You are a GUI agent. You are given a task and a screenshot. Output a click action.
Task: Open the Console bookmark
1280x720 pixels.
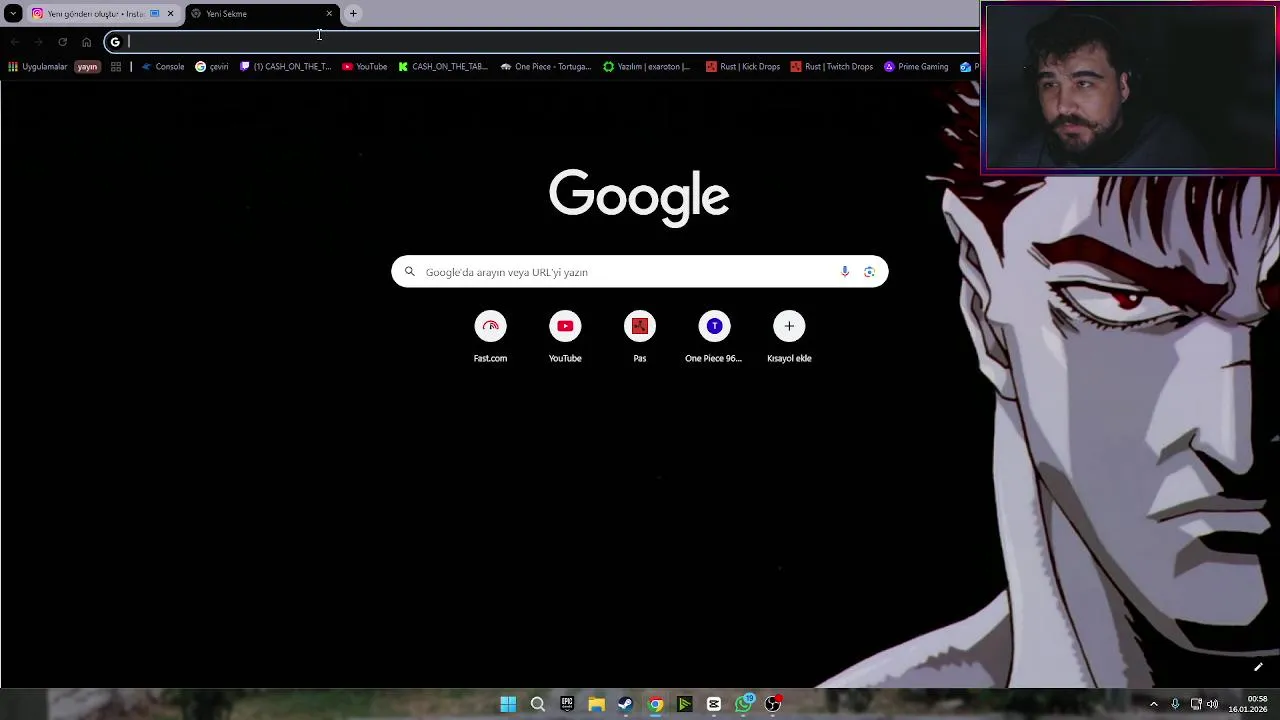163,67
